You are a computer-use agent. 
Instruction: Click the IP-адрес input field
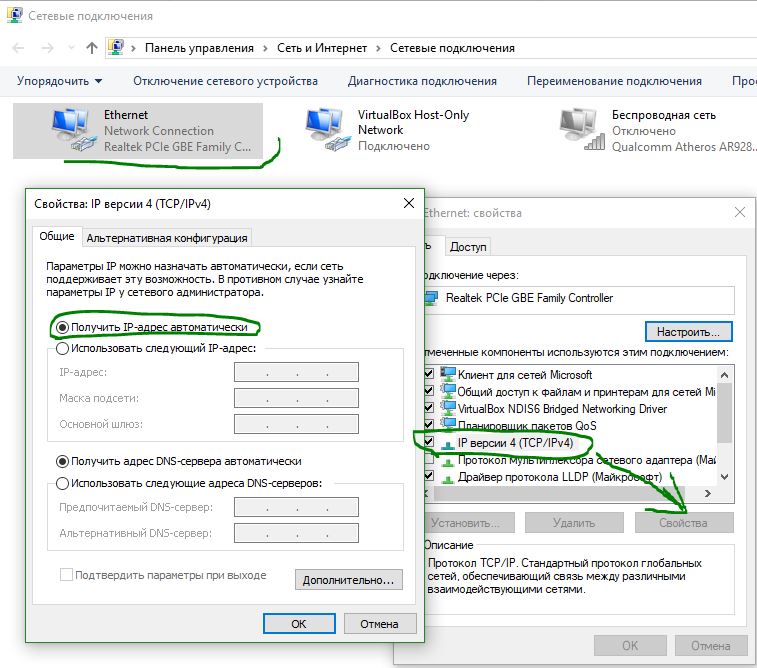click(x=296, y=372)
